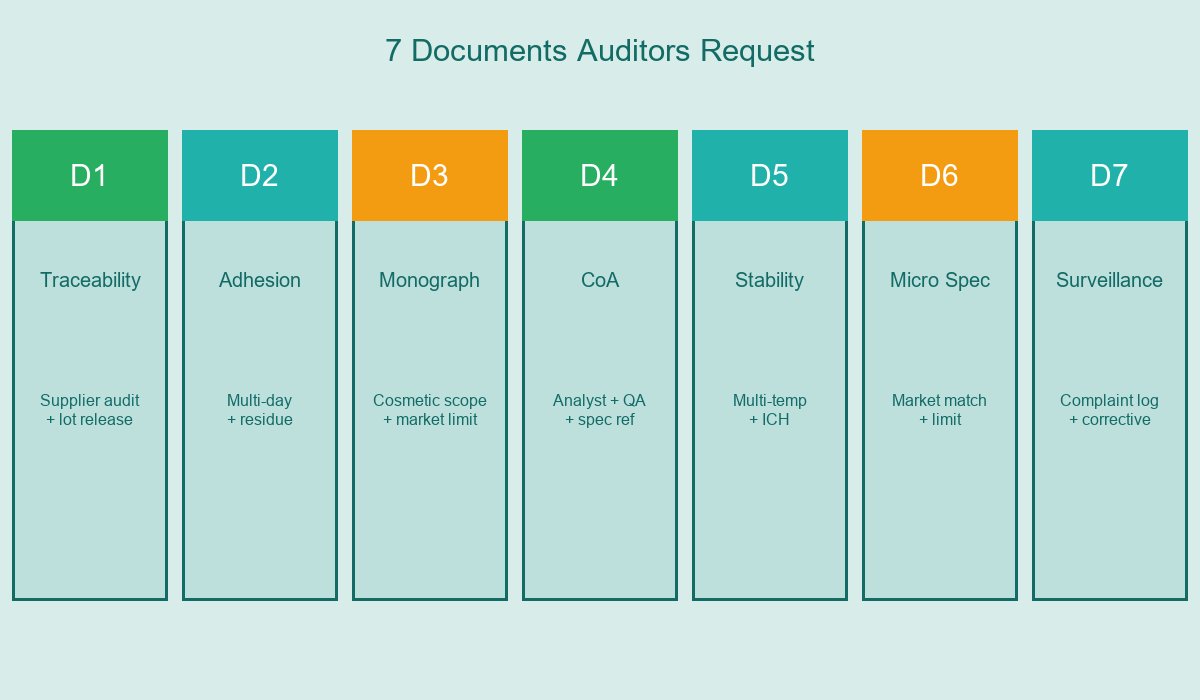1200x700 pixels.
Task: Select the teal D2 header block
Action: click(x=260, y=175)
